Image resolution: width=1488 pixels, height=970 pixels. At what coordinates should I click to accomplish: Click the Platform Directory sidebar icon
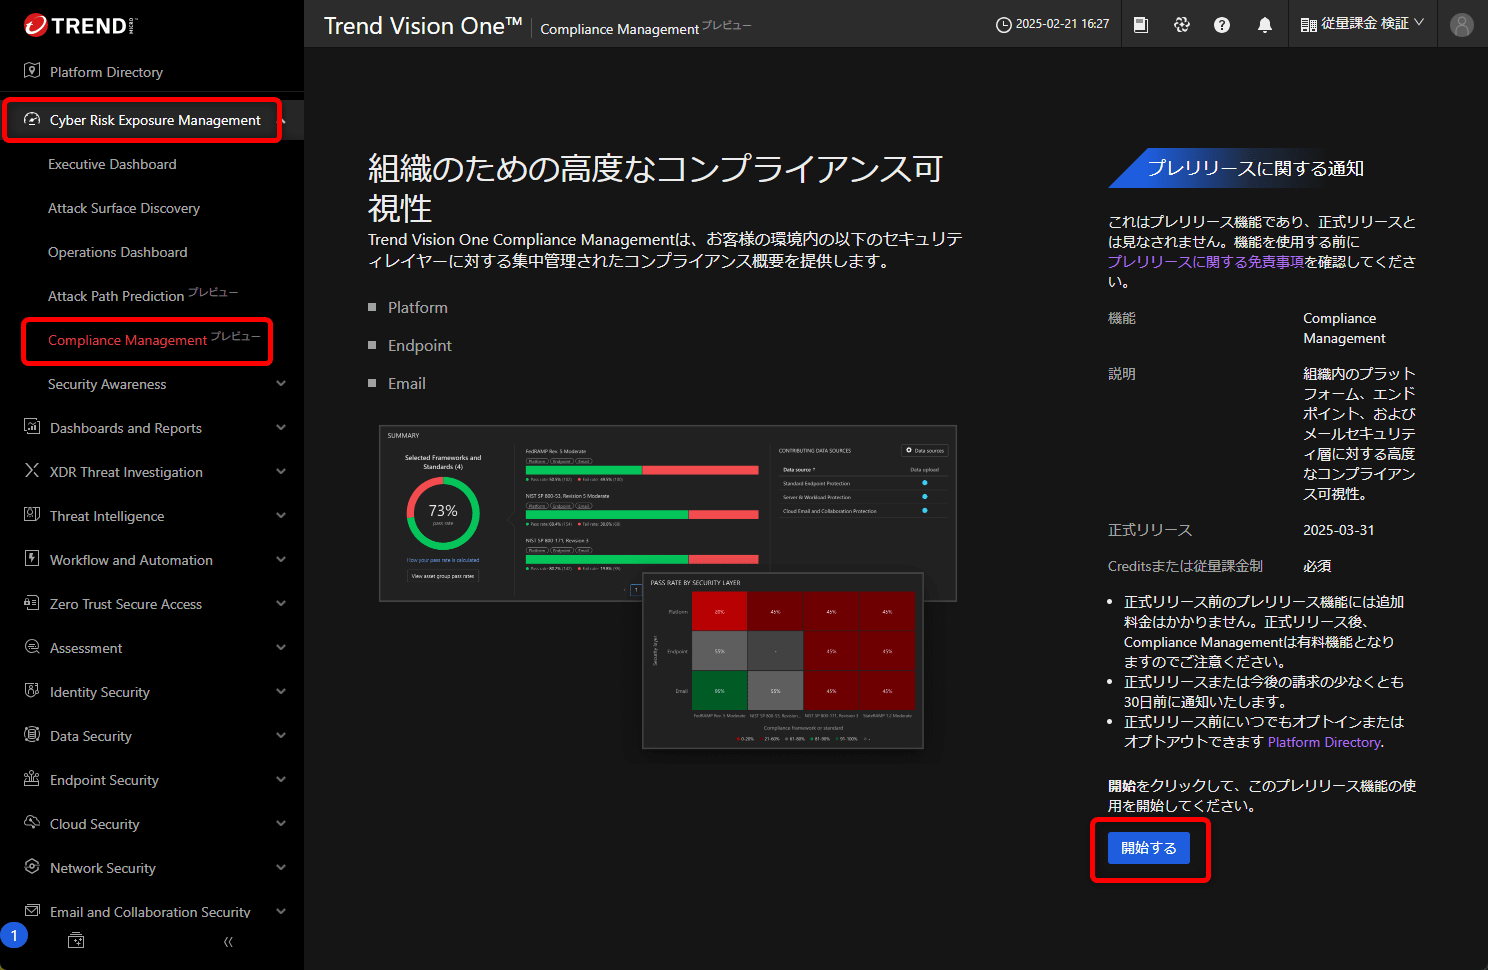click(32, 71)
